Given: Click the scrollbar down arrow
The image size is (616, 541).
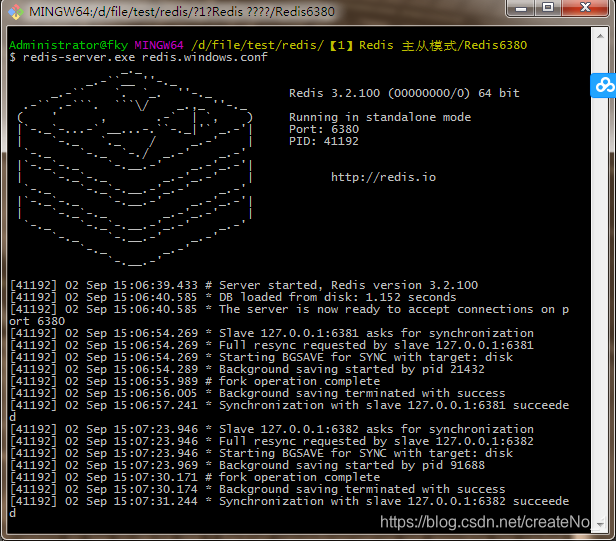Looking at the screenshot, I should coord(600,524).
